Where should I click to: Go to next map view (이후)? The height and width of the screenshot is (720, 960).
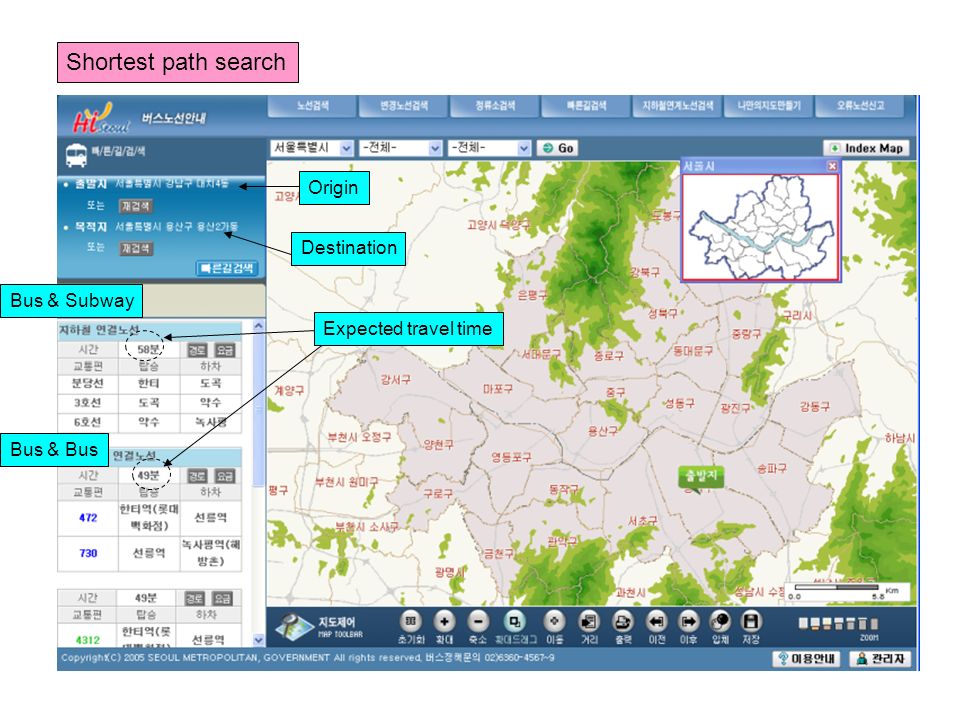(x=688, y=622)
